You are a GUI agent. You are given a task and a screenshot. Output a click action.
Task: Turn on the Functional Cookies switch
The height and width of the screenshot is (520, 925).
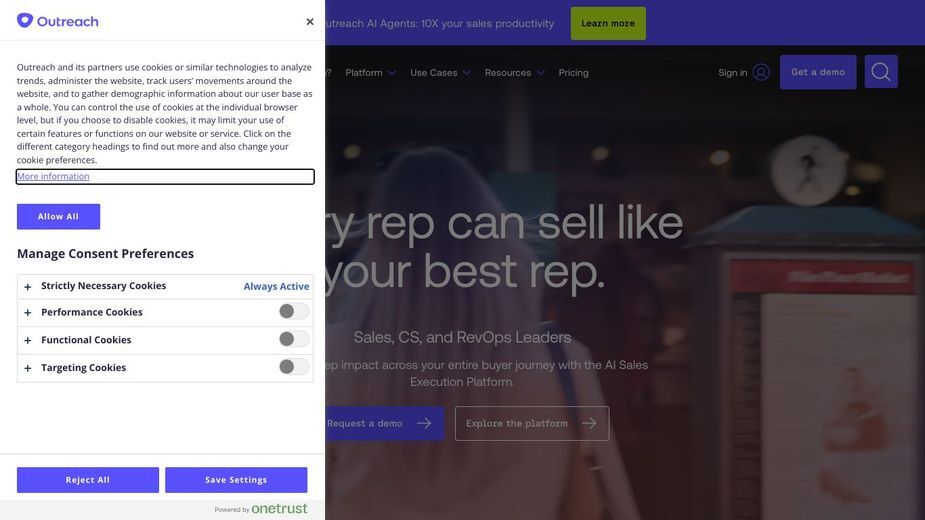tap(294, 339)
